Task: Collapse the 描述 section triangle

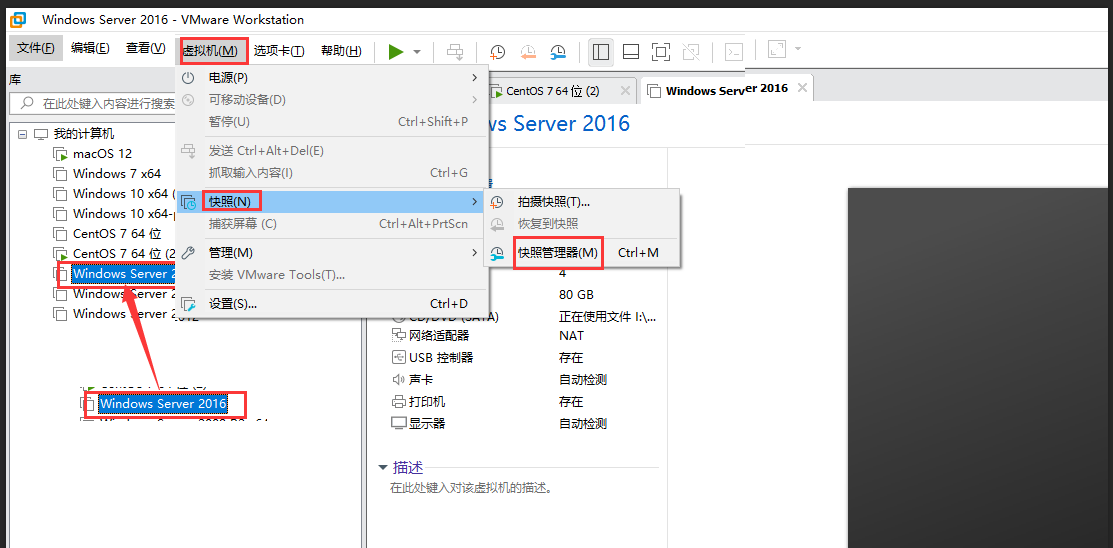Action: coord(383,468)
